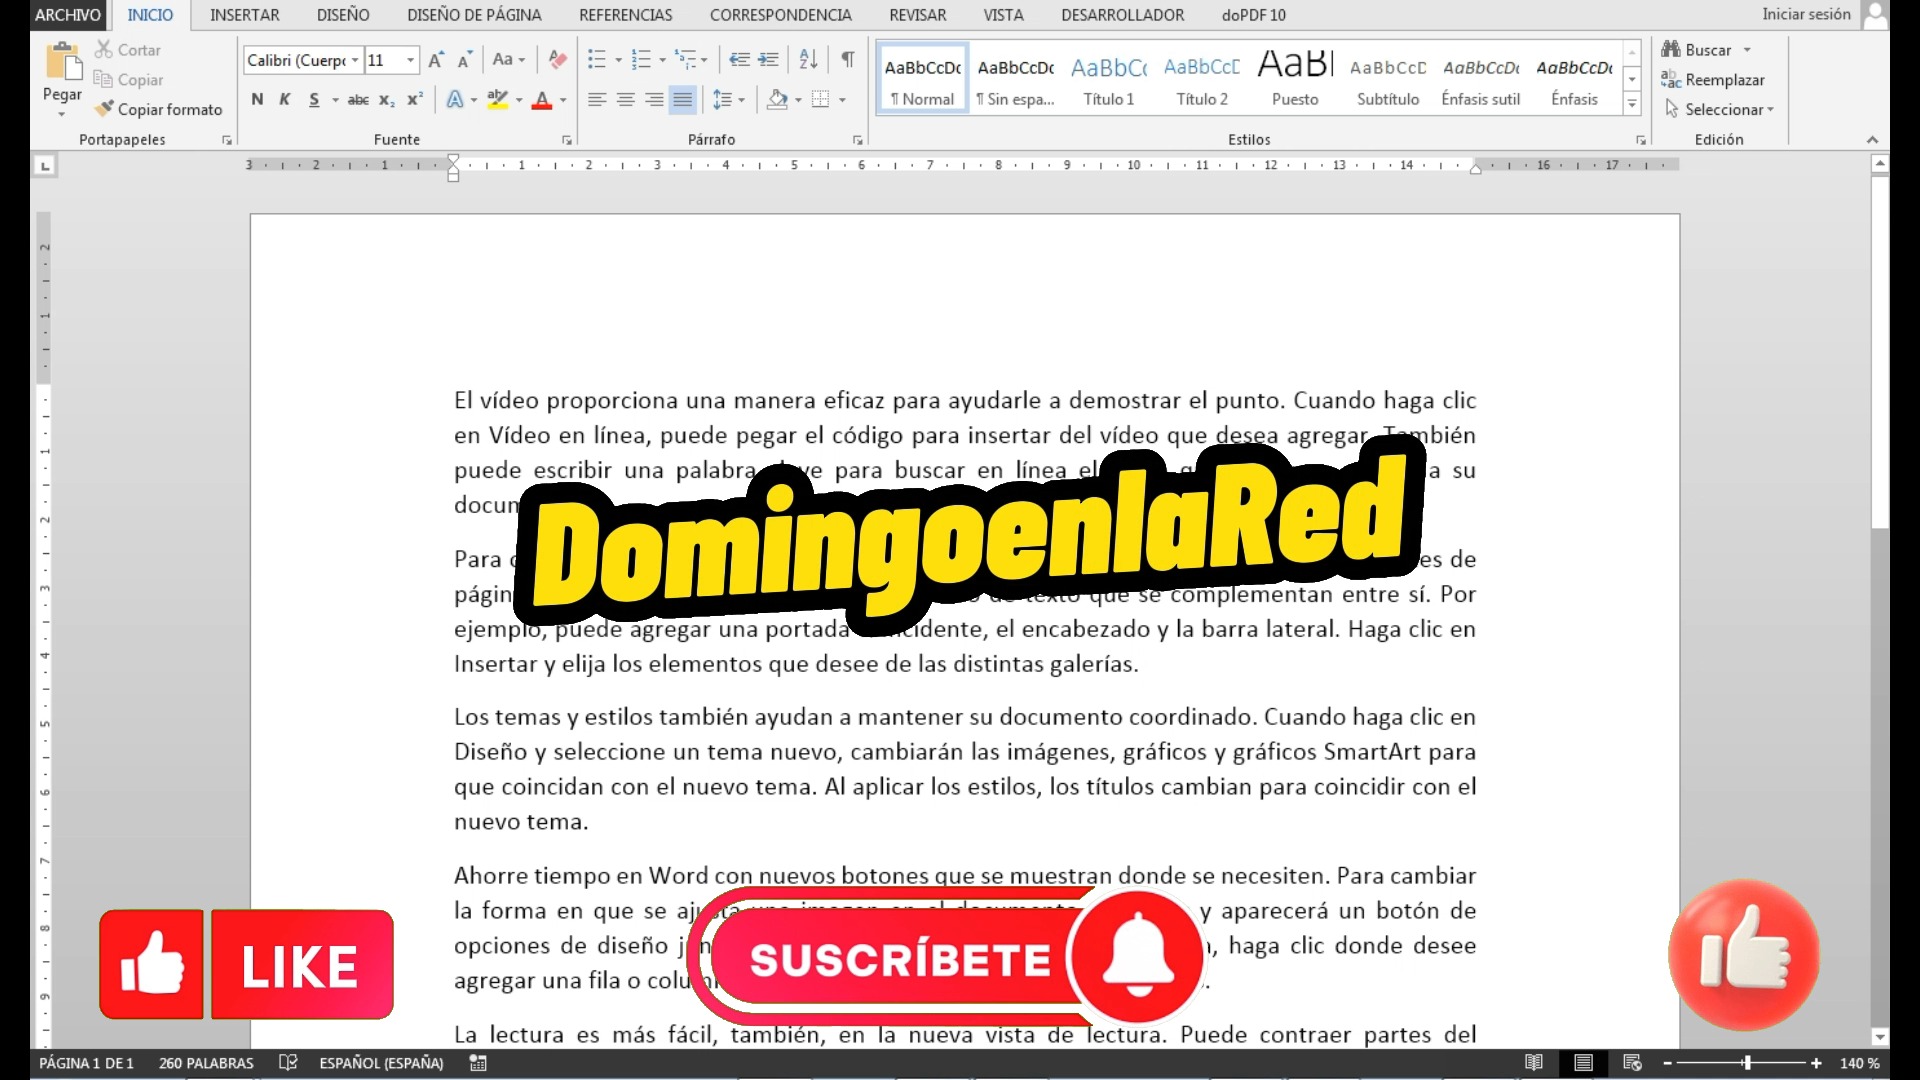Viewport: 1920px width, 1080px height.
Task: Switch to web layout view icon
Action: (x=1632, y=1063)
